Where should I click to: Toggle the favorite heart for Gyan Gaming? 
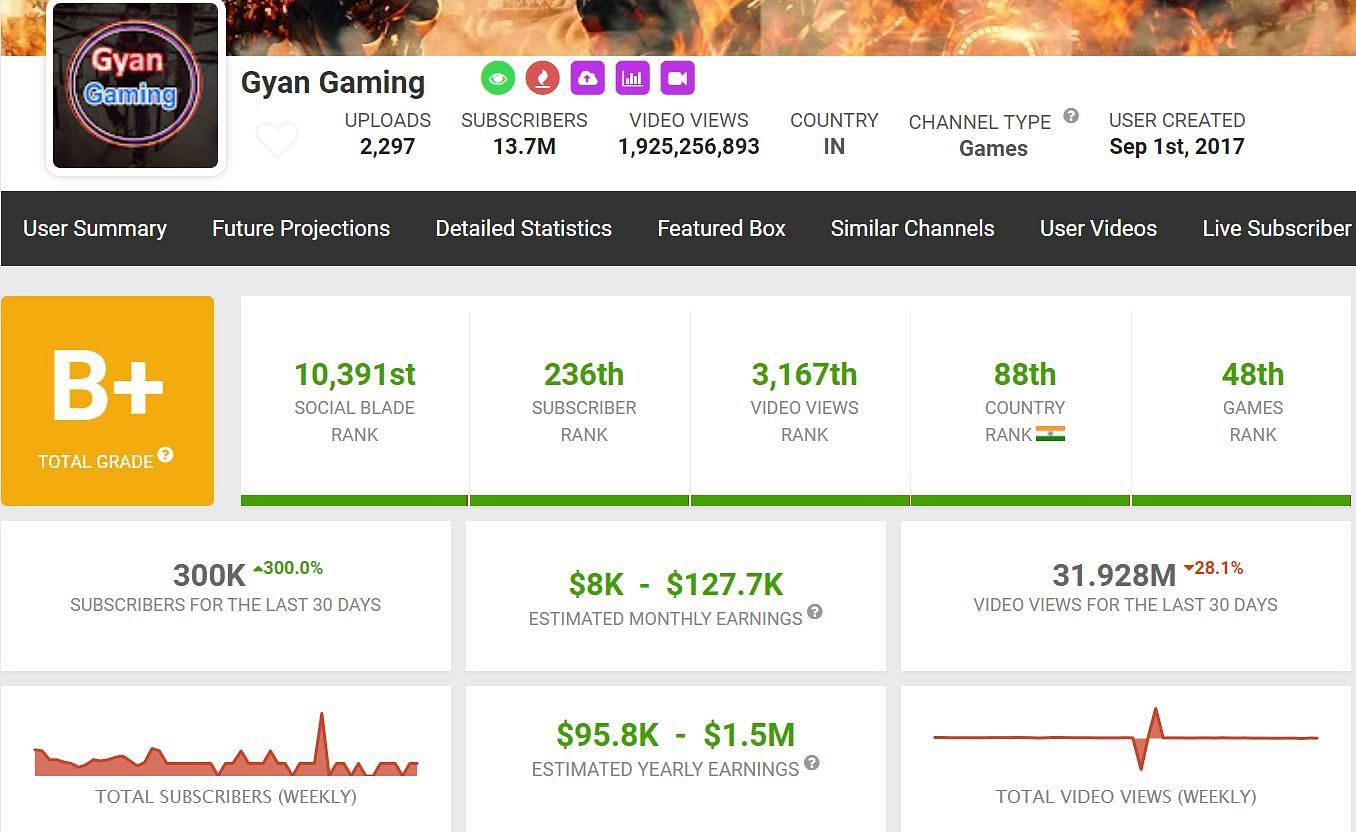click(x=277, y=139)
